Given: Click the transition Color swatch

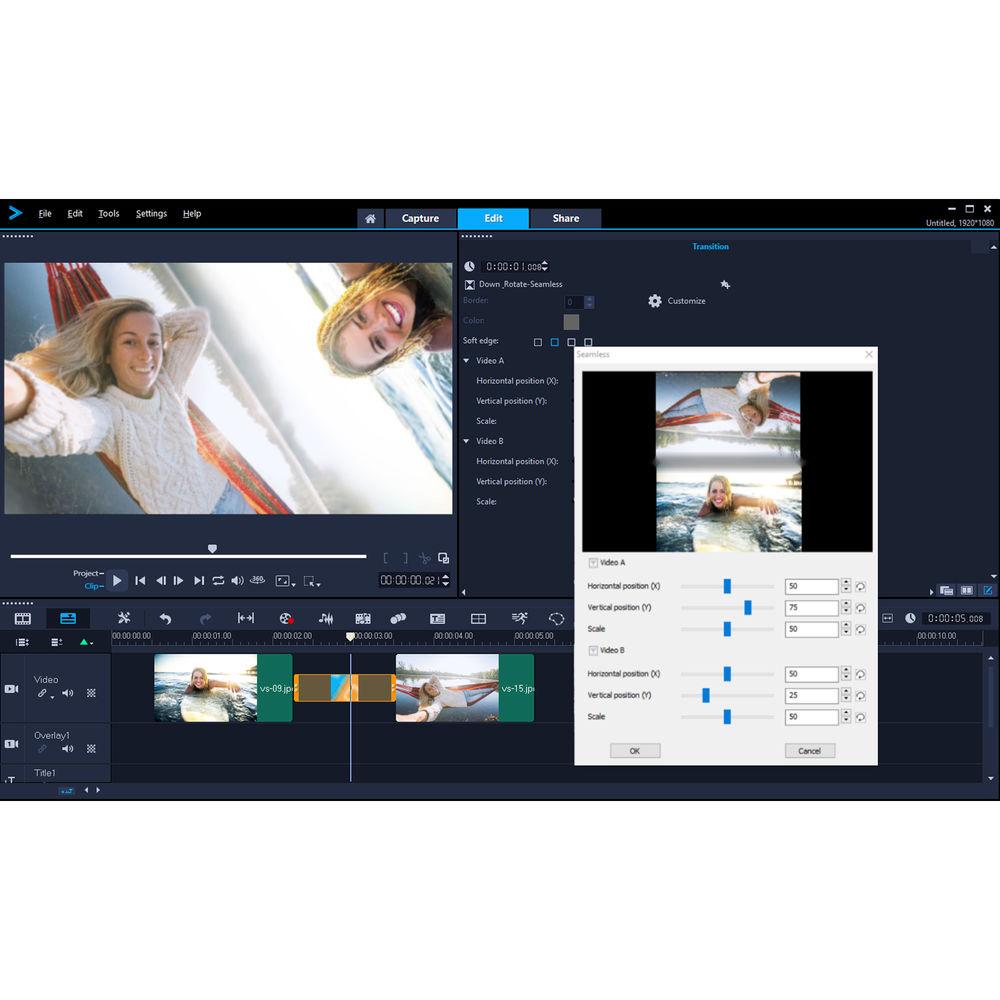Looking at the screenshot, I should tap(571, 322).
